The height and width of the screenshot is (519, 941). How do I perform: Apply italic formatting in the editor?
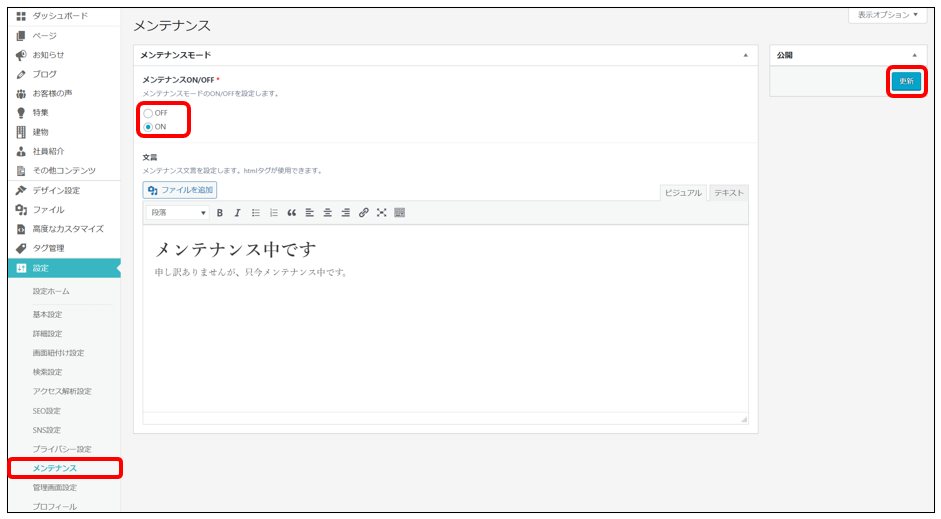point(237,213)
